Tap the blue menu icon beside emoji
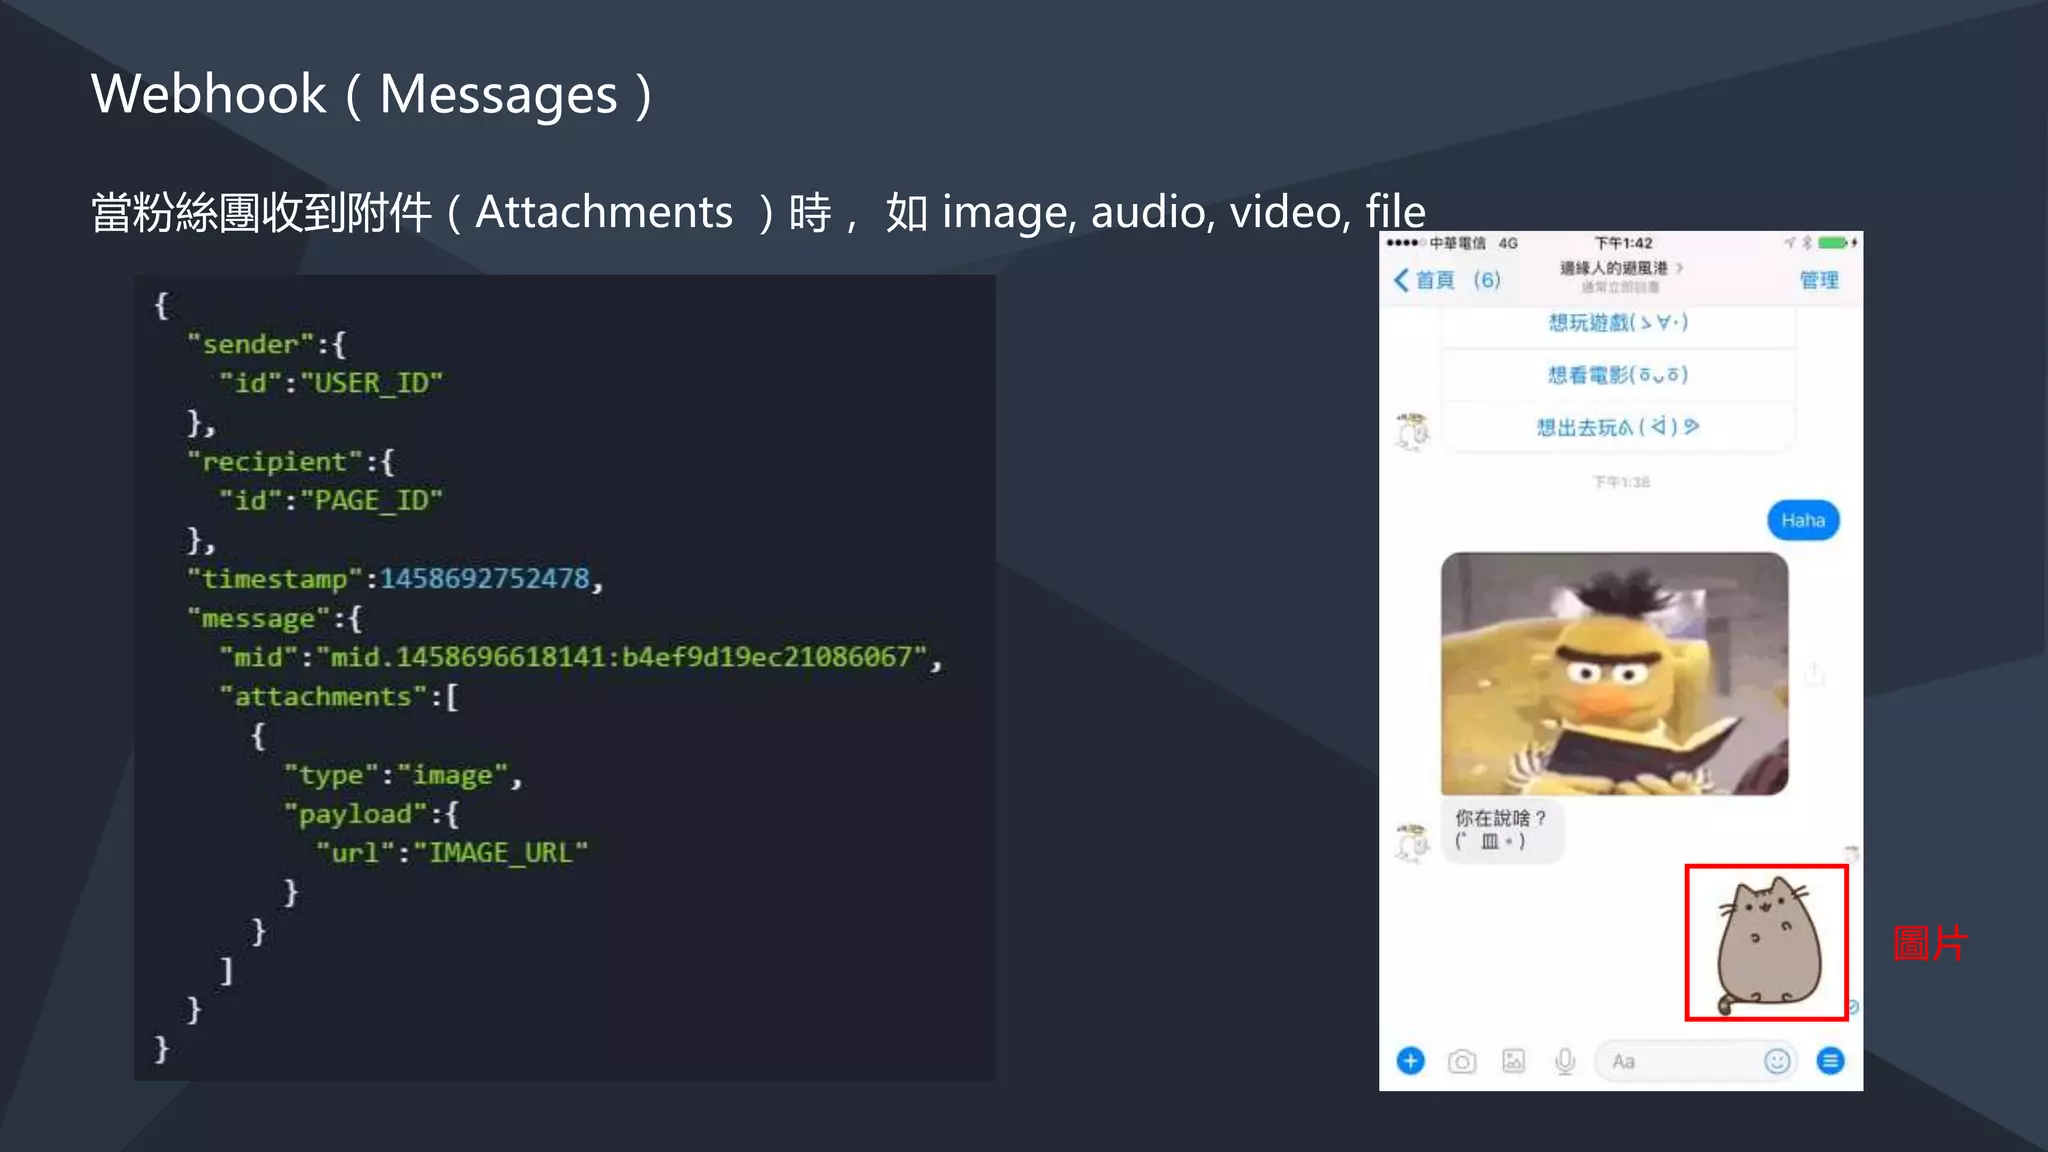Image resolution: width=2048 pixels, height=1152 pixels. click(x=1831, y=1061)
